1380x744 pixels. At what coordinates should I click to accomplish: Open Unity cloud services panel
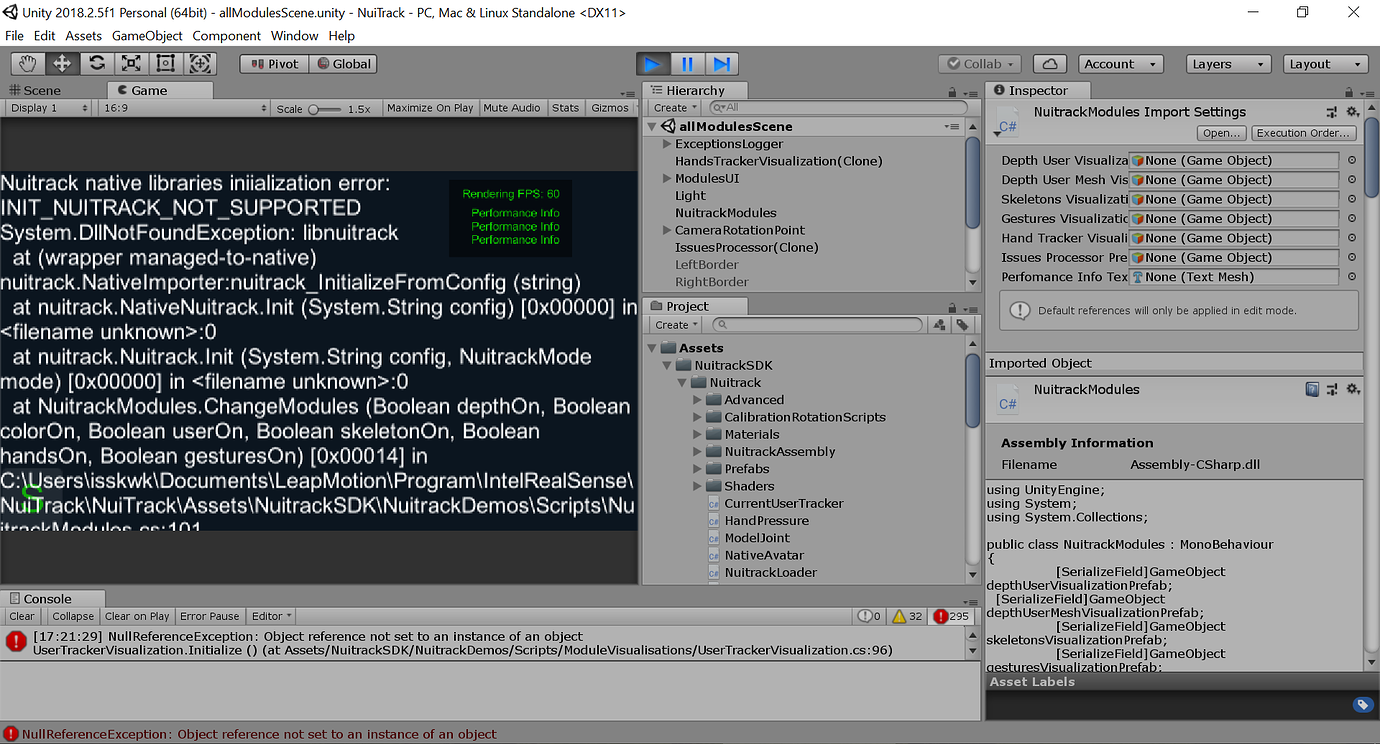tap(1050, 63)
